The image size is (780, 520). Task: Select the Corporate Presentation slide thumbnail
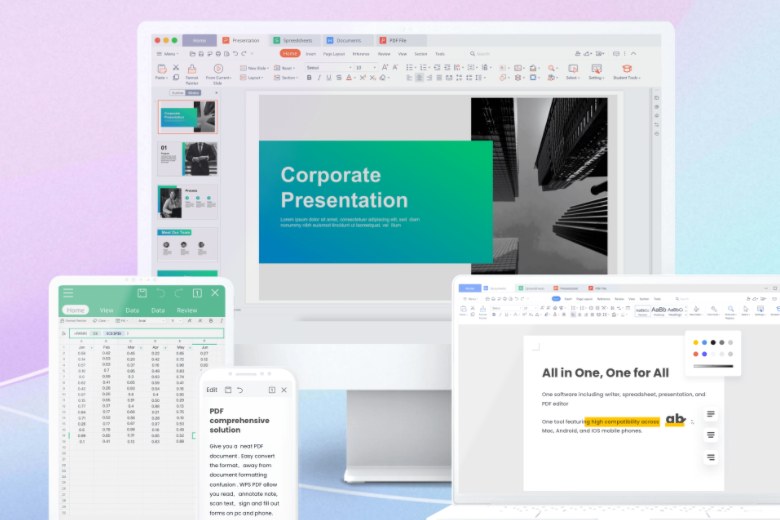[188, 117]
